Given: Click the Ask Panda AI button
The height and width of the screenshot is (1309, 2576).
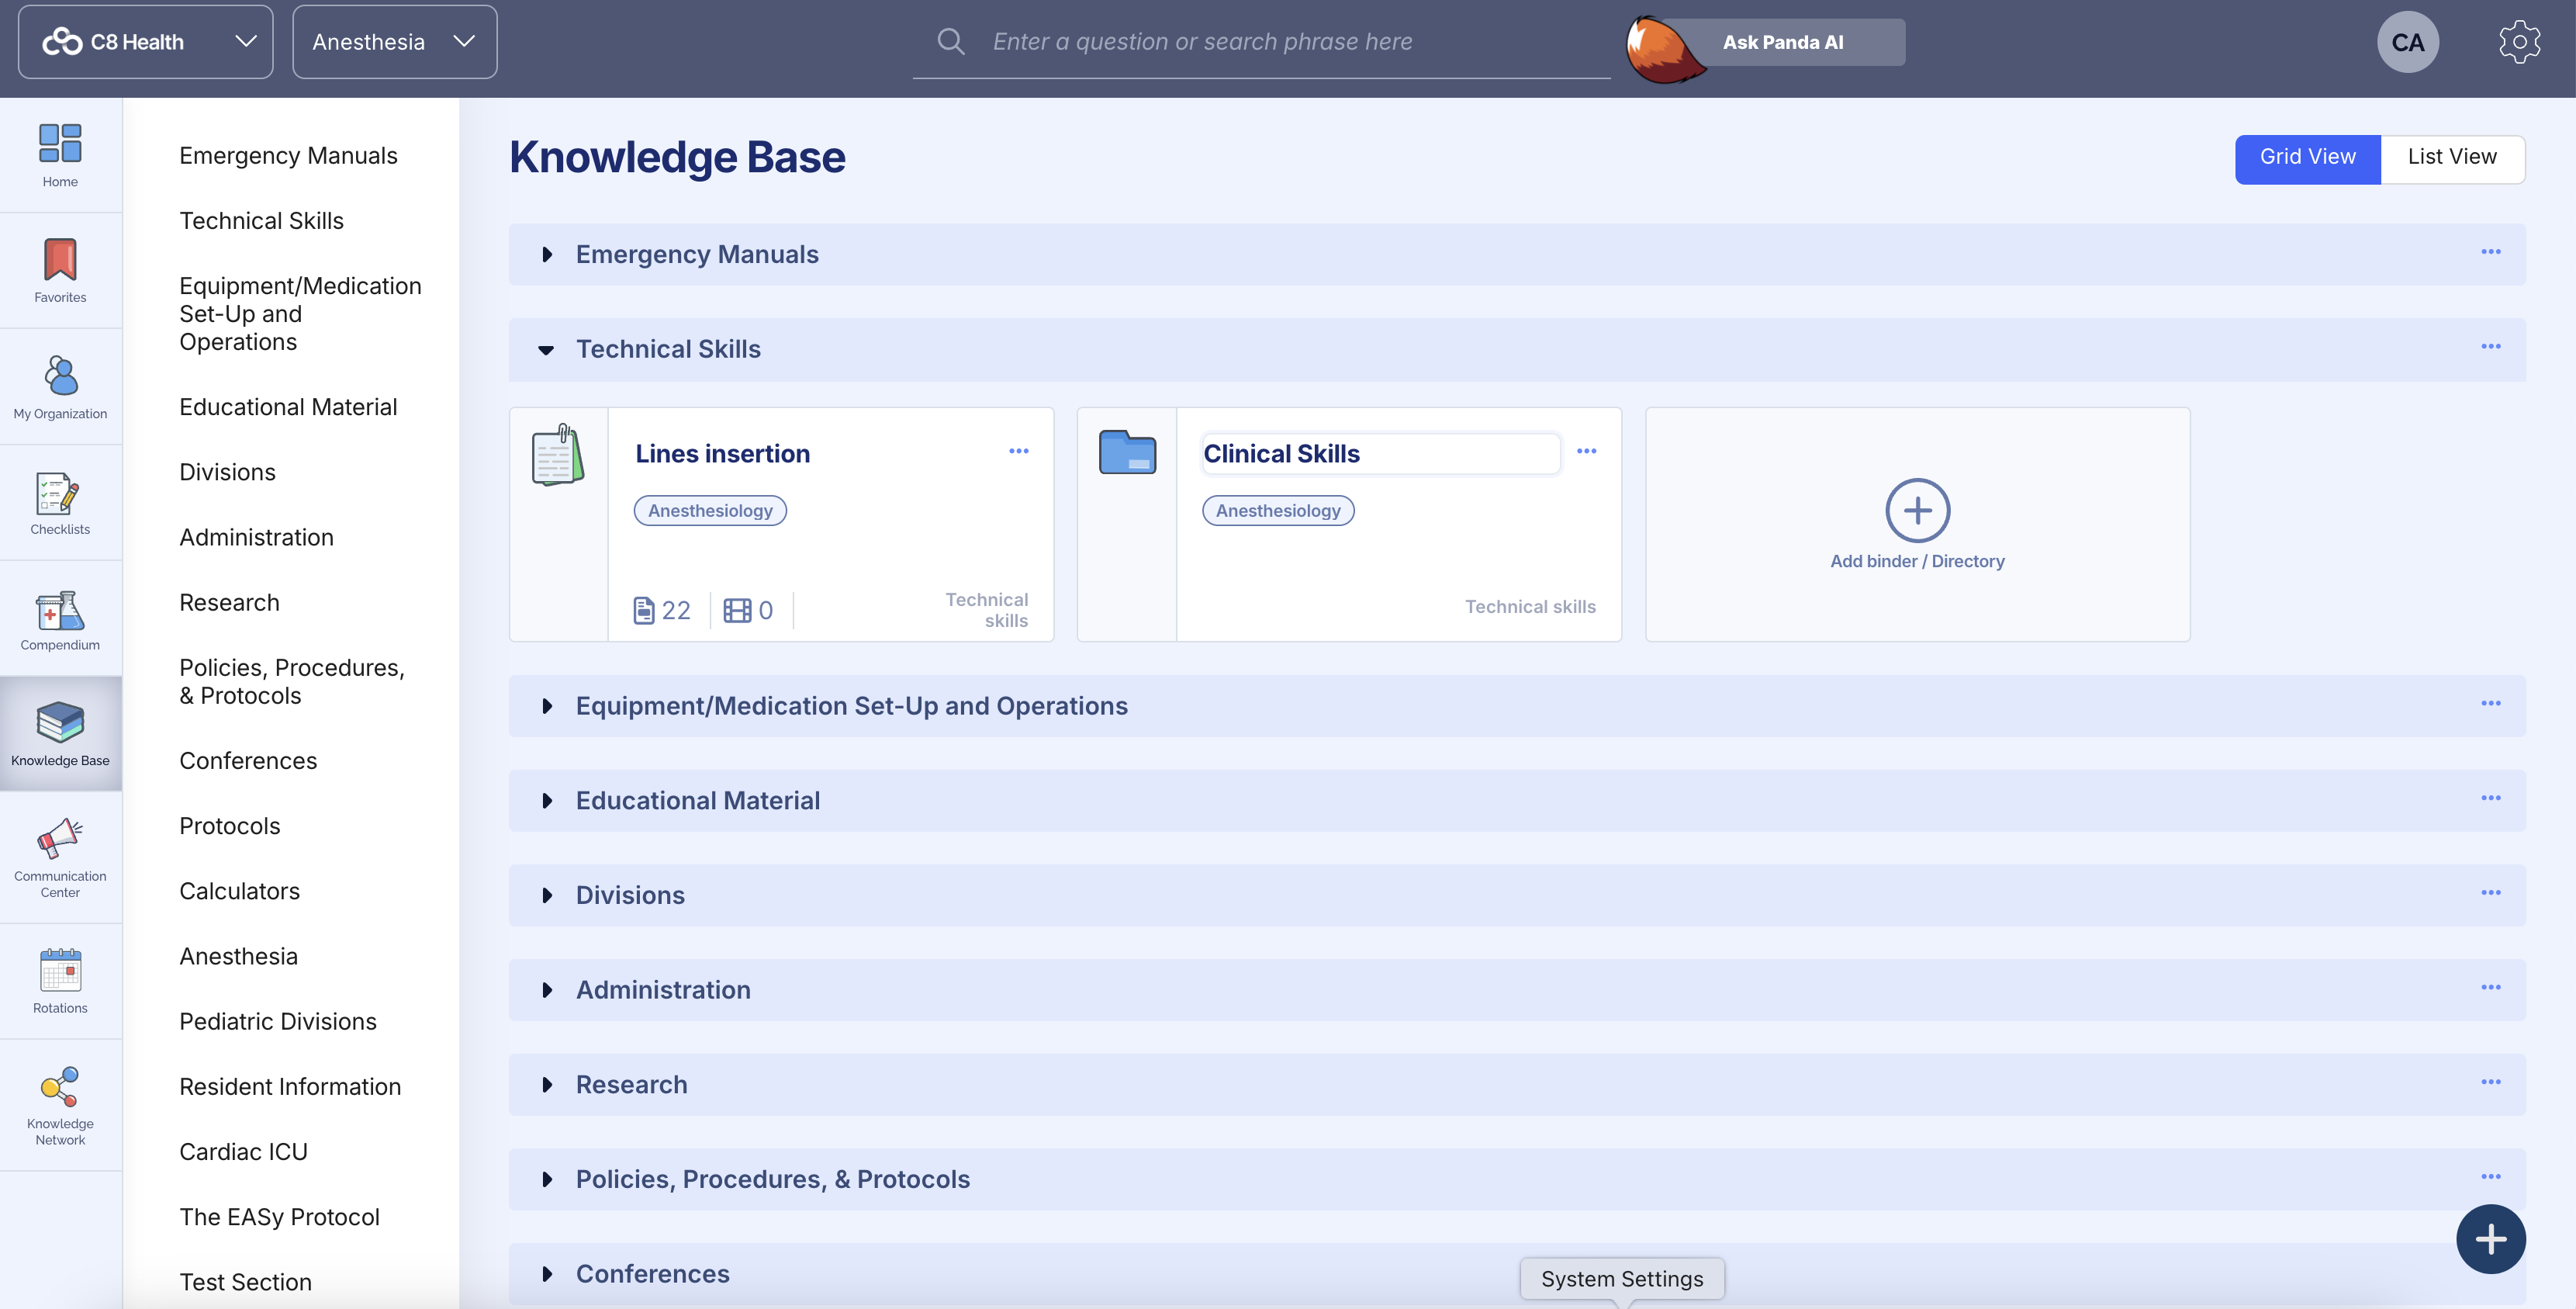Looking at the screenshot, I should 1783,42.
